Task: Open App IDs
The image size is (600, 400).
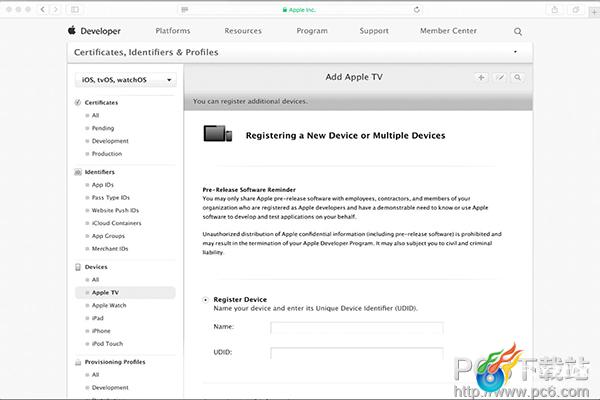Action: coord(103,184)
